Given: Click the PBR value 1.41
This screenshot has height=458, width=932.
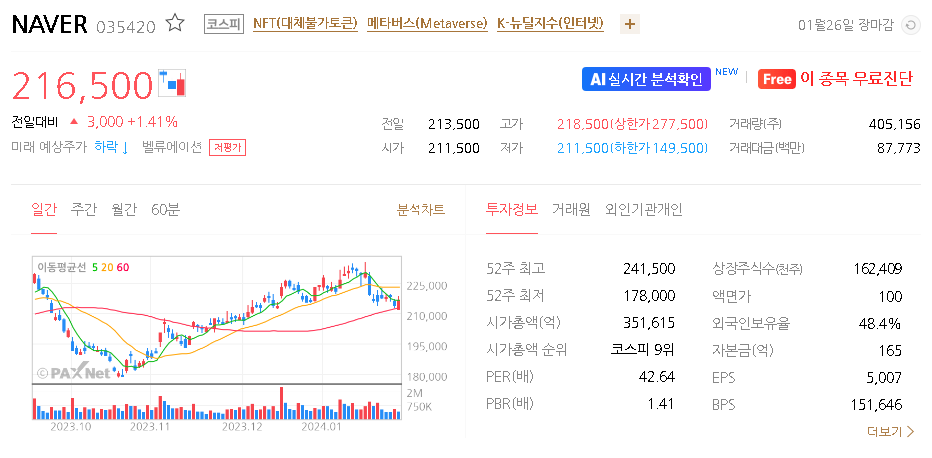Looking at the screenshot, I should coord(661,405).
